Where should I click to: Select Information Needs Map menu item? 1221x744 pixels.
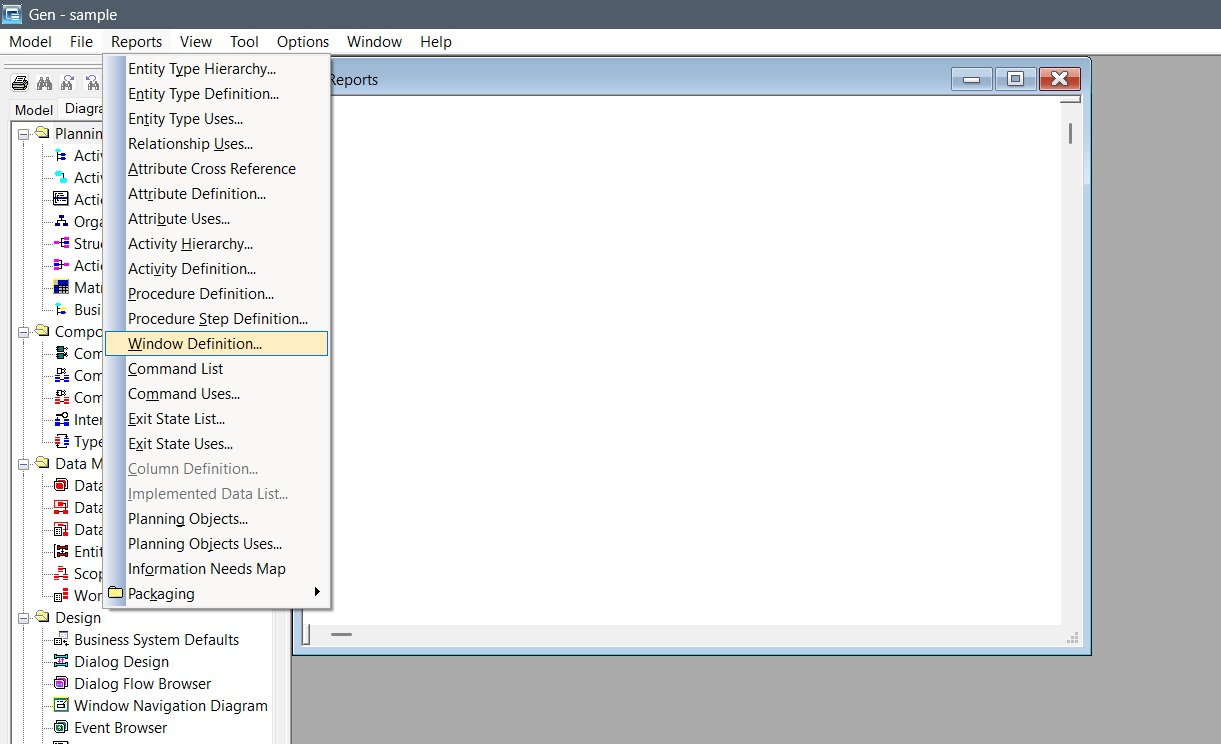[x=207, y=569]
